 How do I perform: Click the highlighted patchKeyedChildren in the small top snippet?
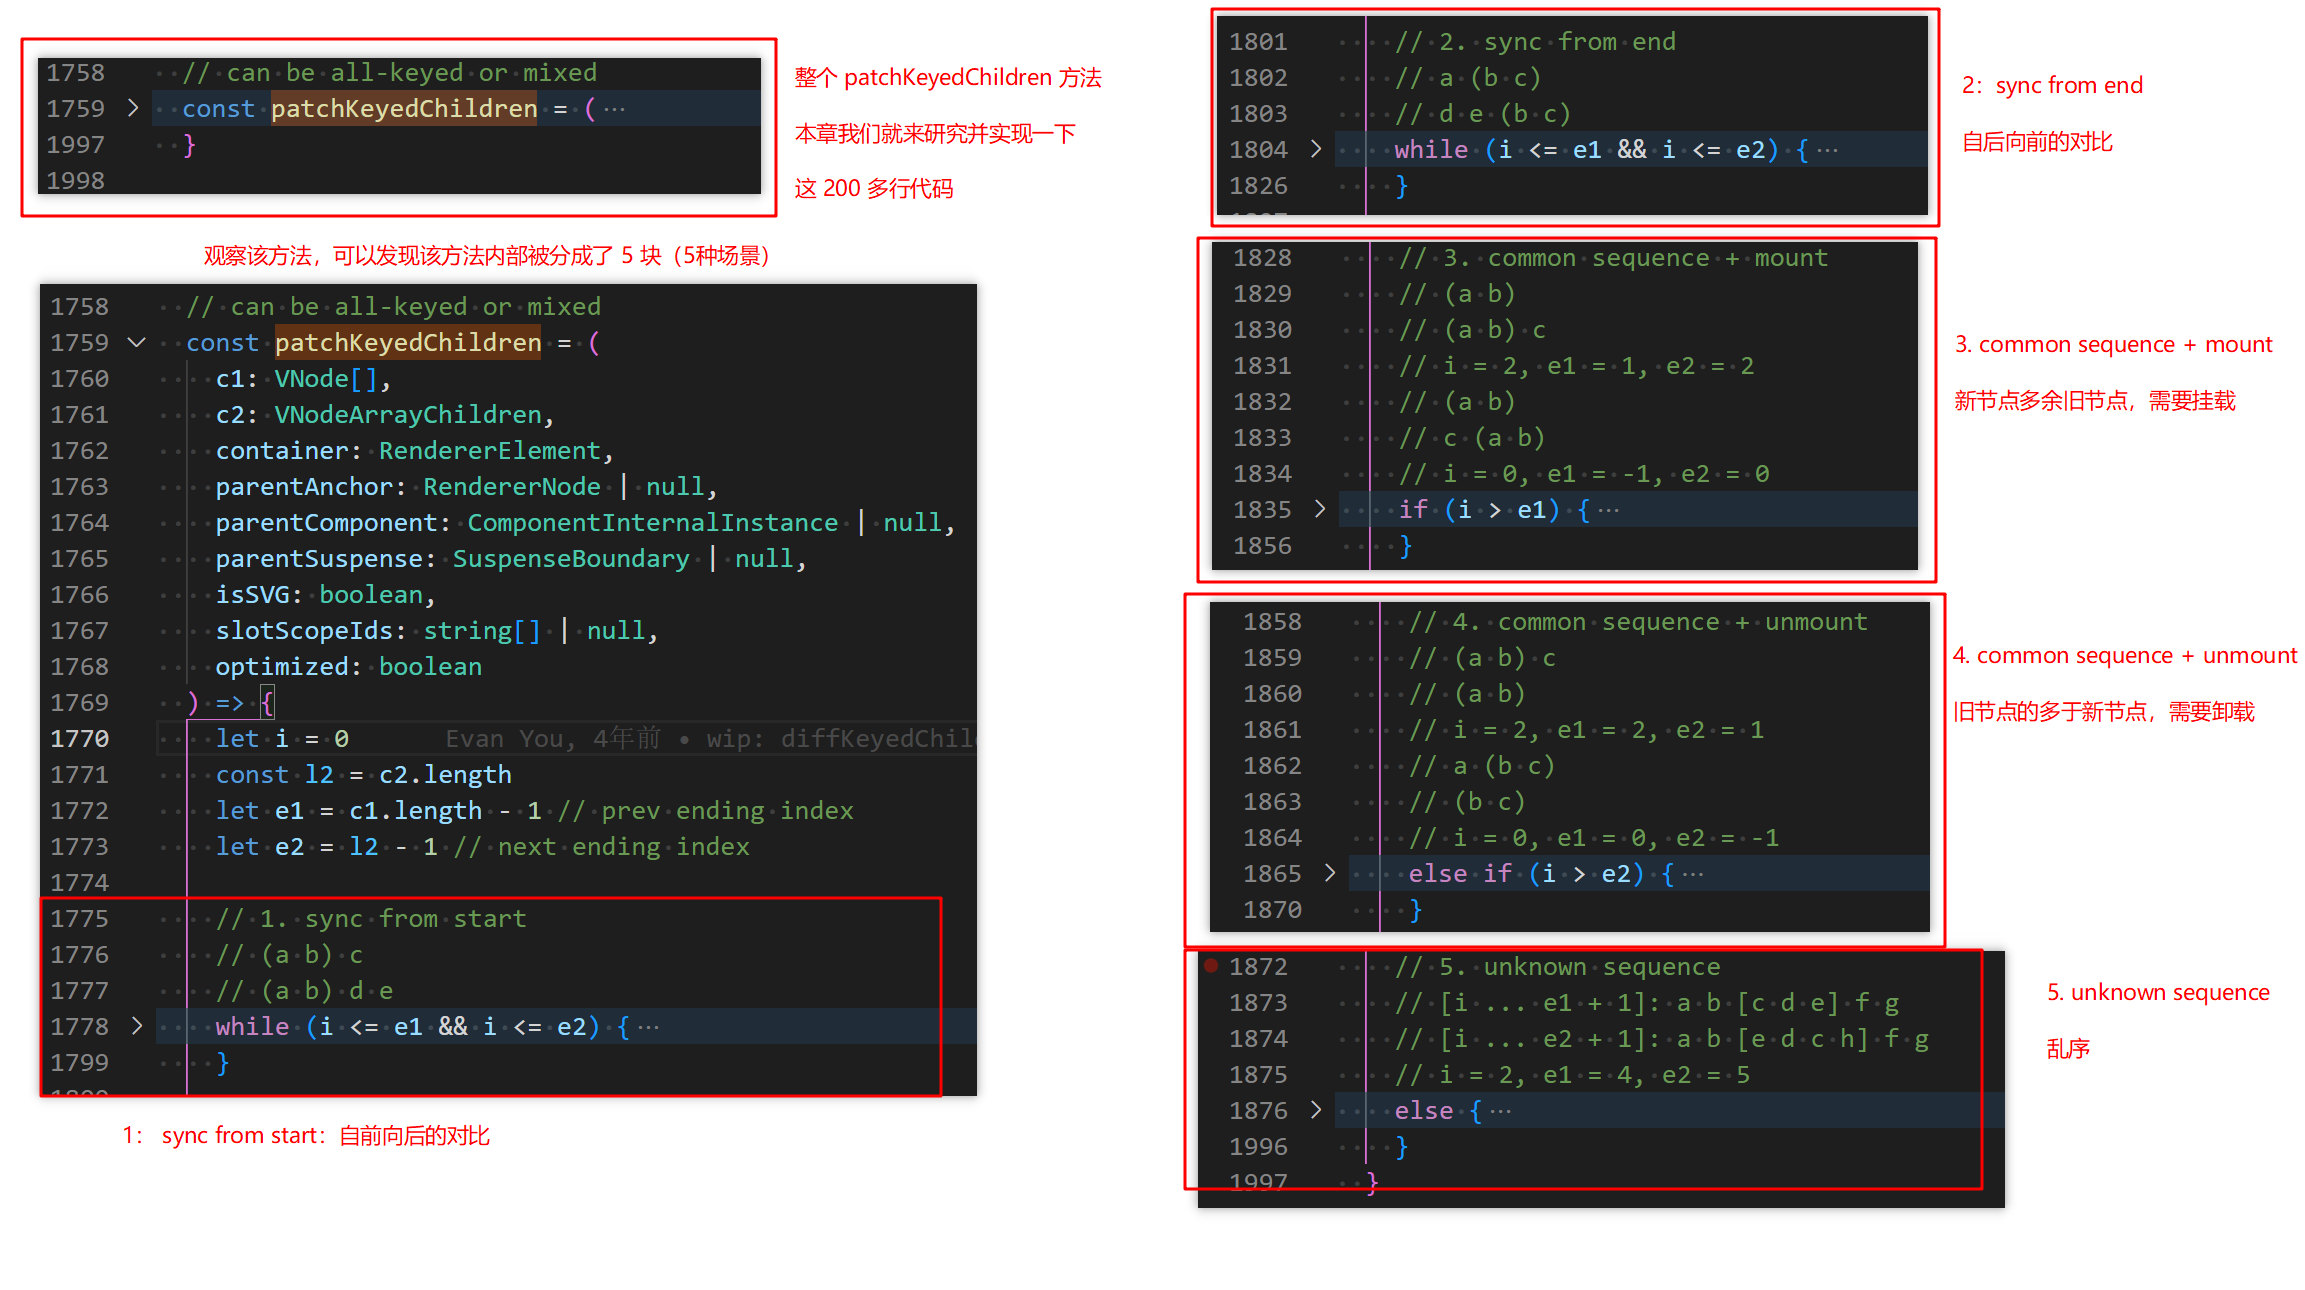404,108
